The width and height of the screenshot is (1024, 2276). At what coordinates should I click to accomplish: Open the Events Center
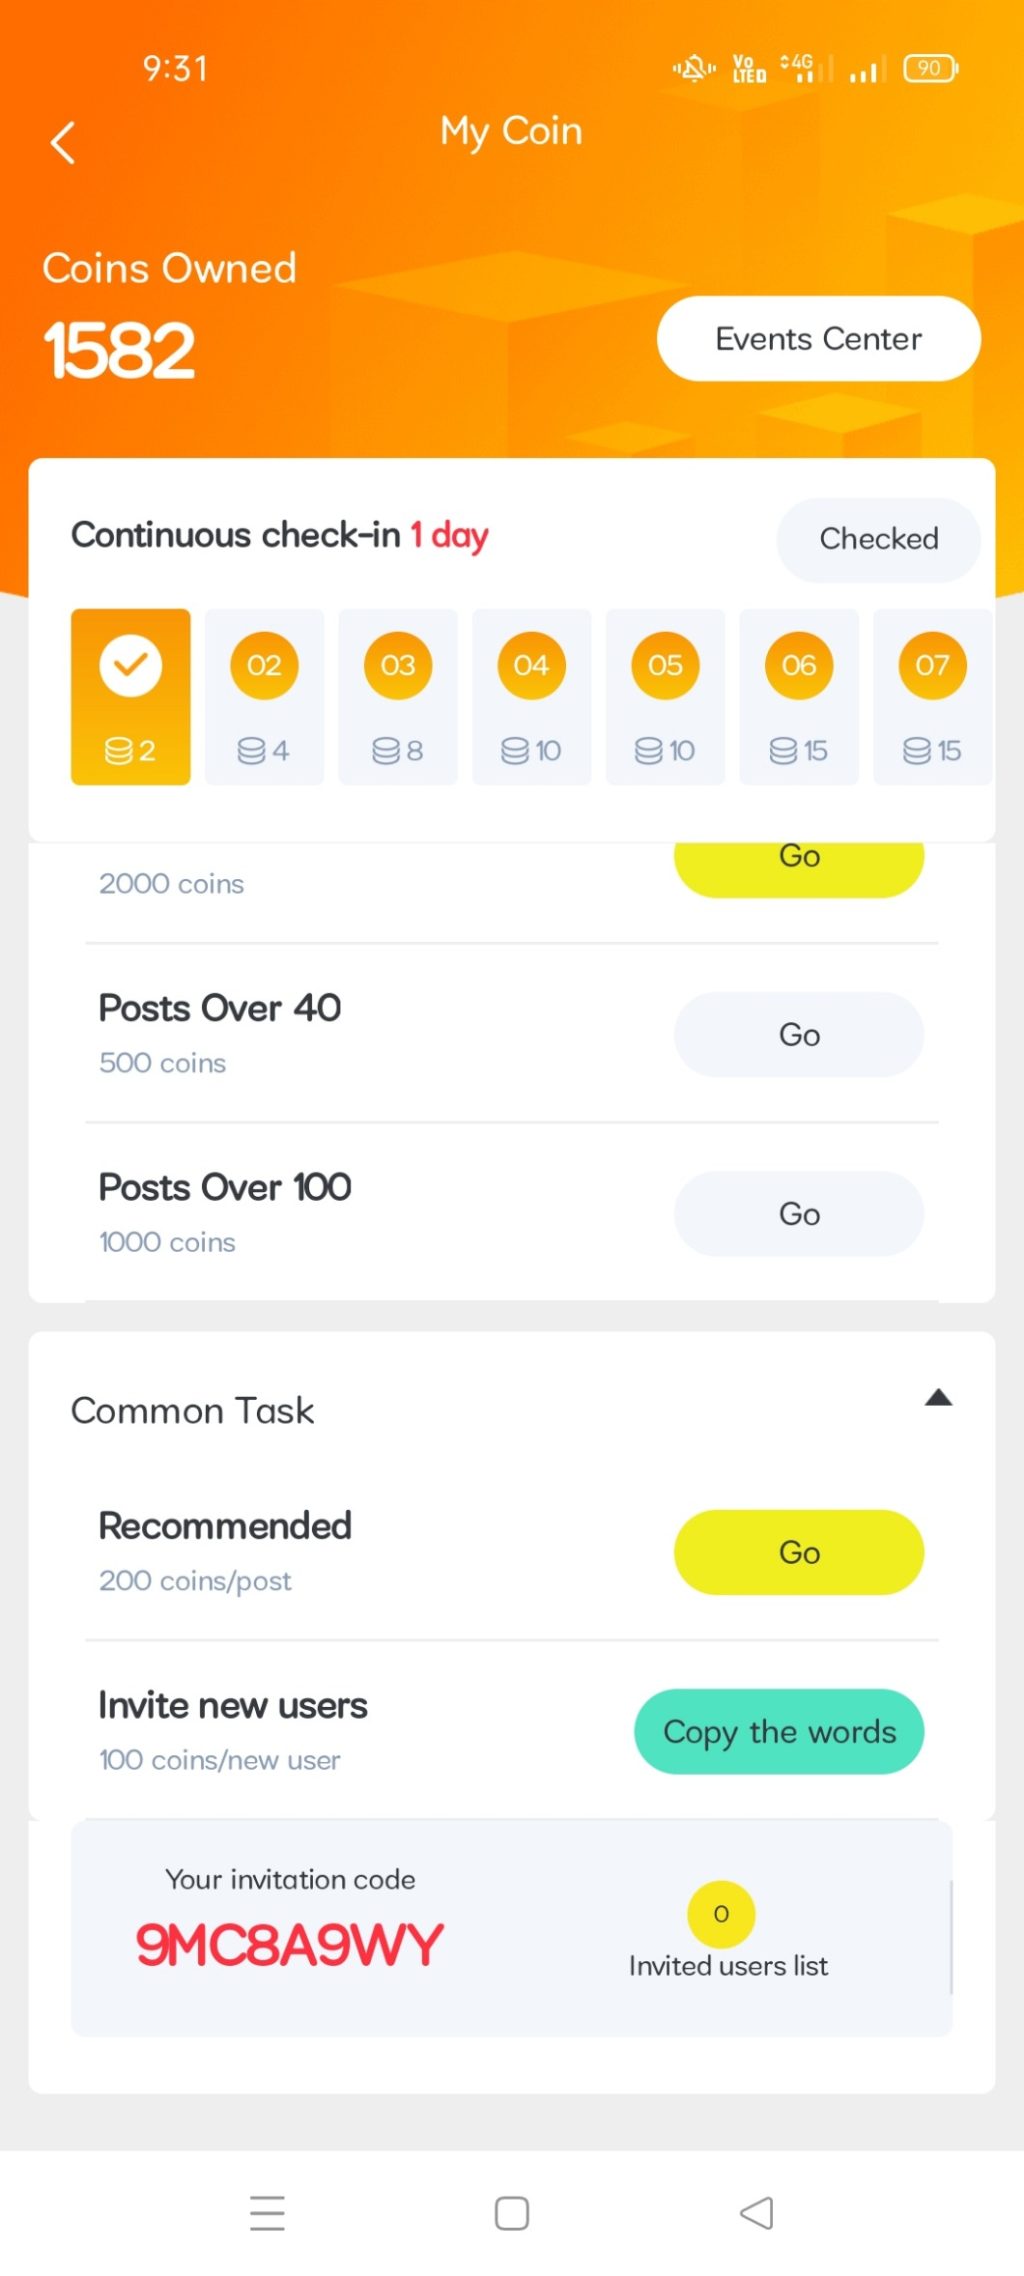818,339
